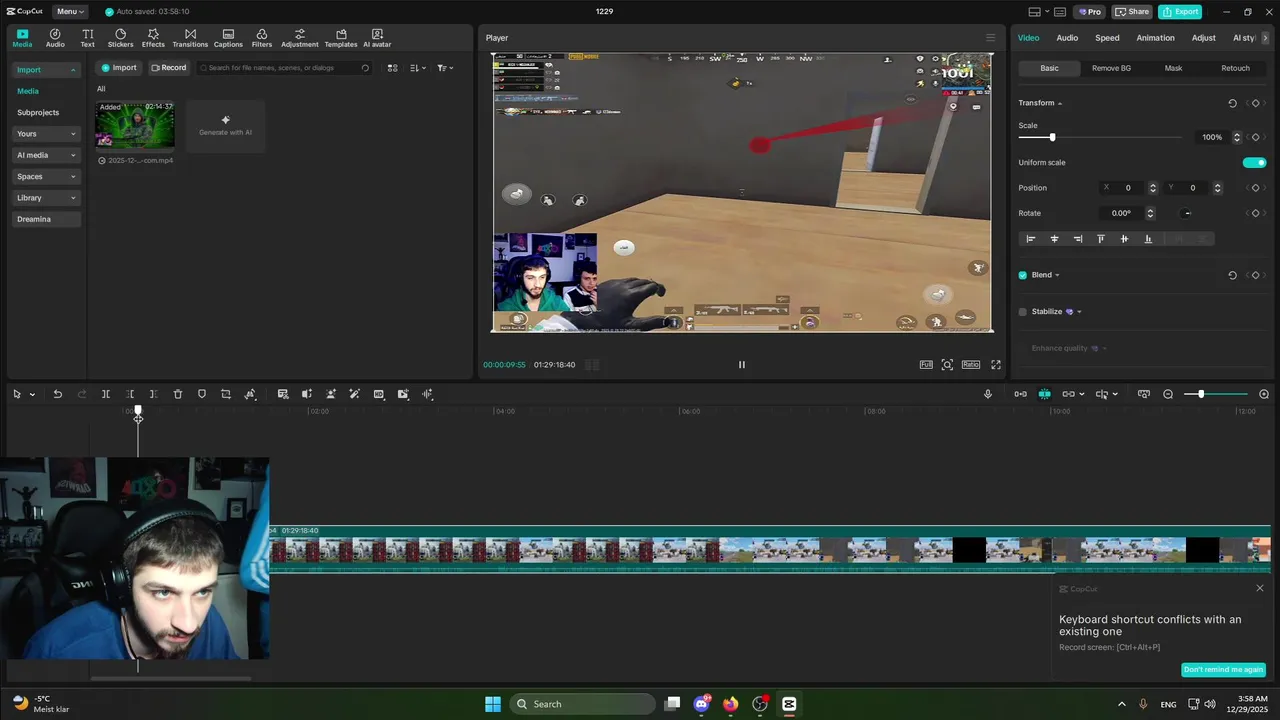Open the Menu dropdown at top left
The height and width of the screenshot is (720, 1280).
click(70, 12)
